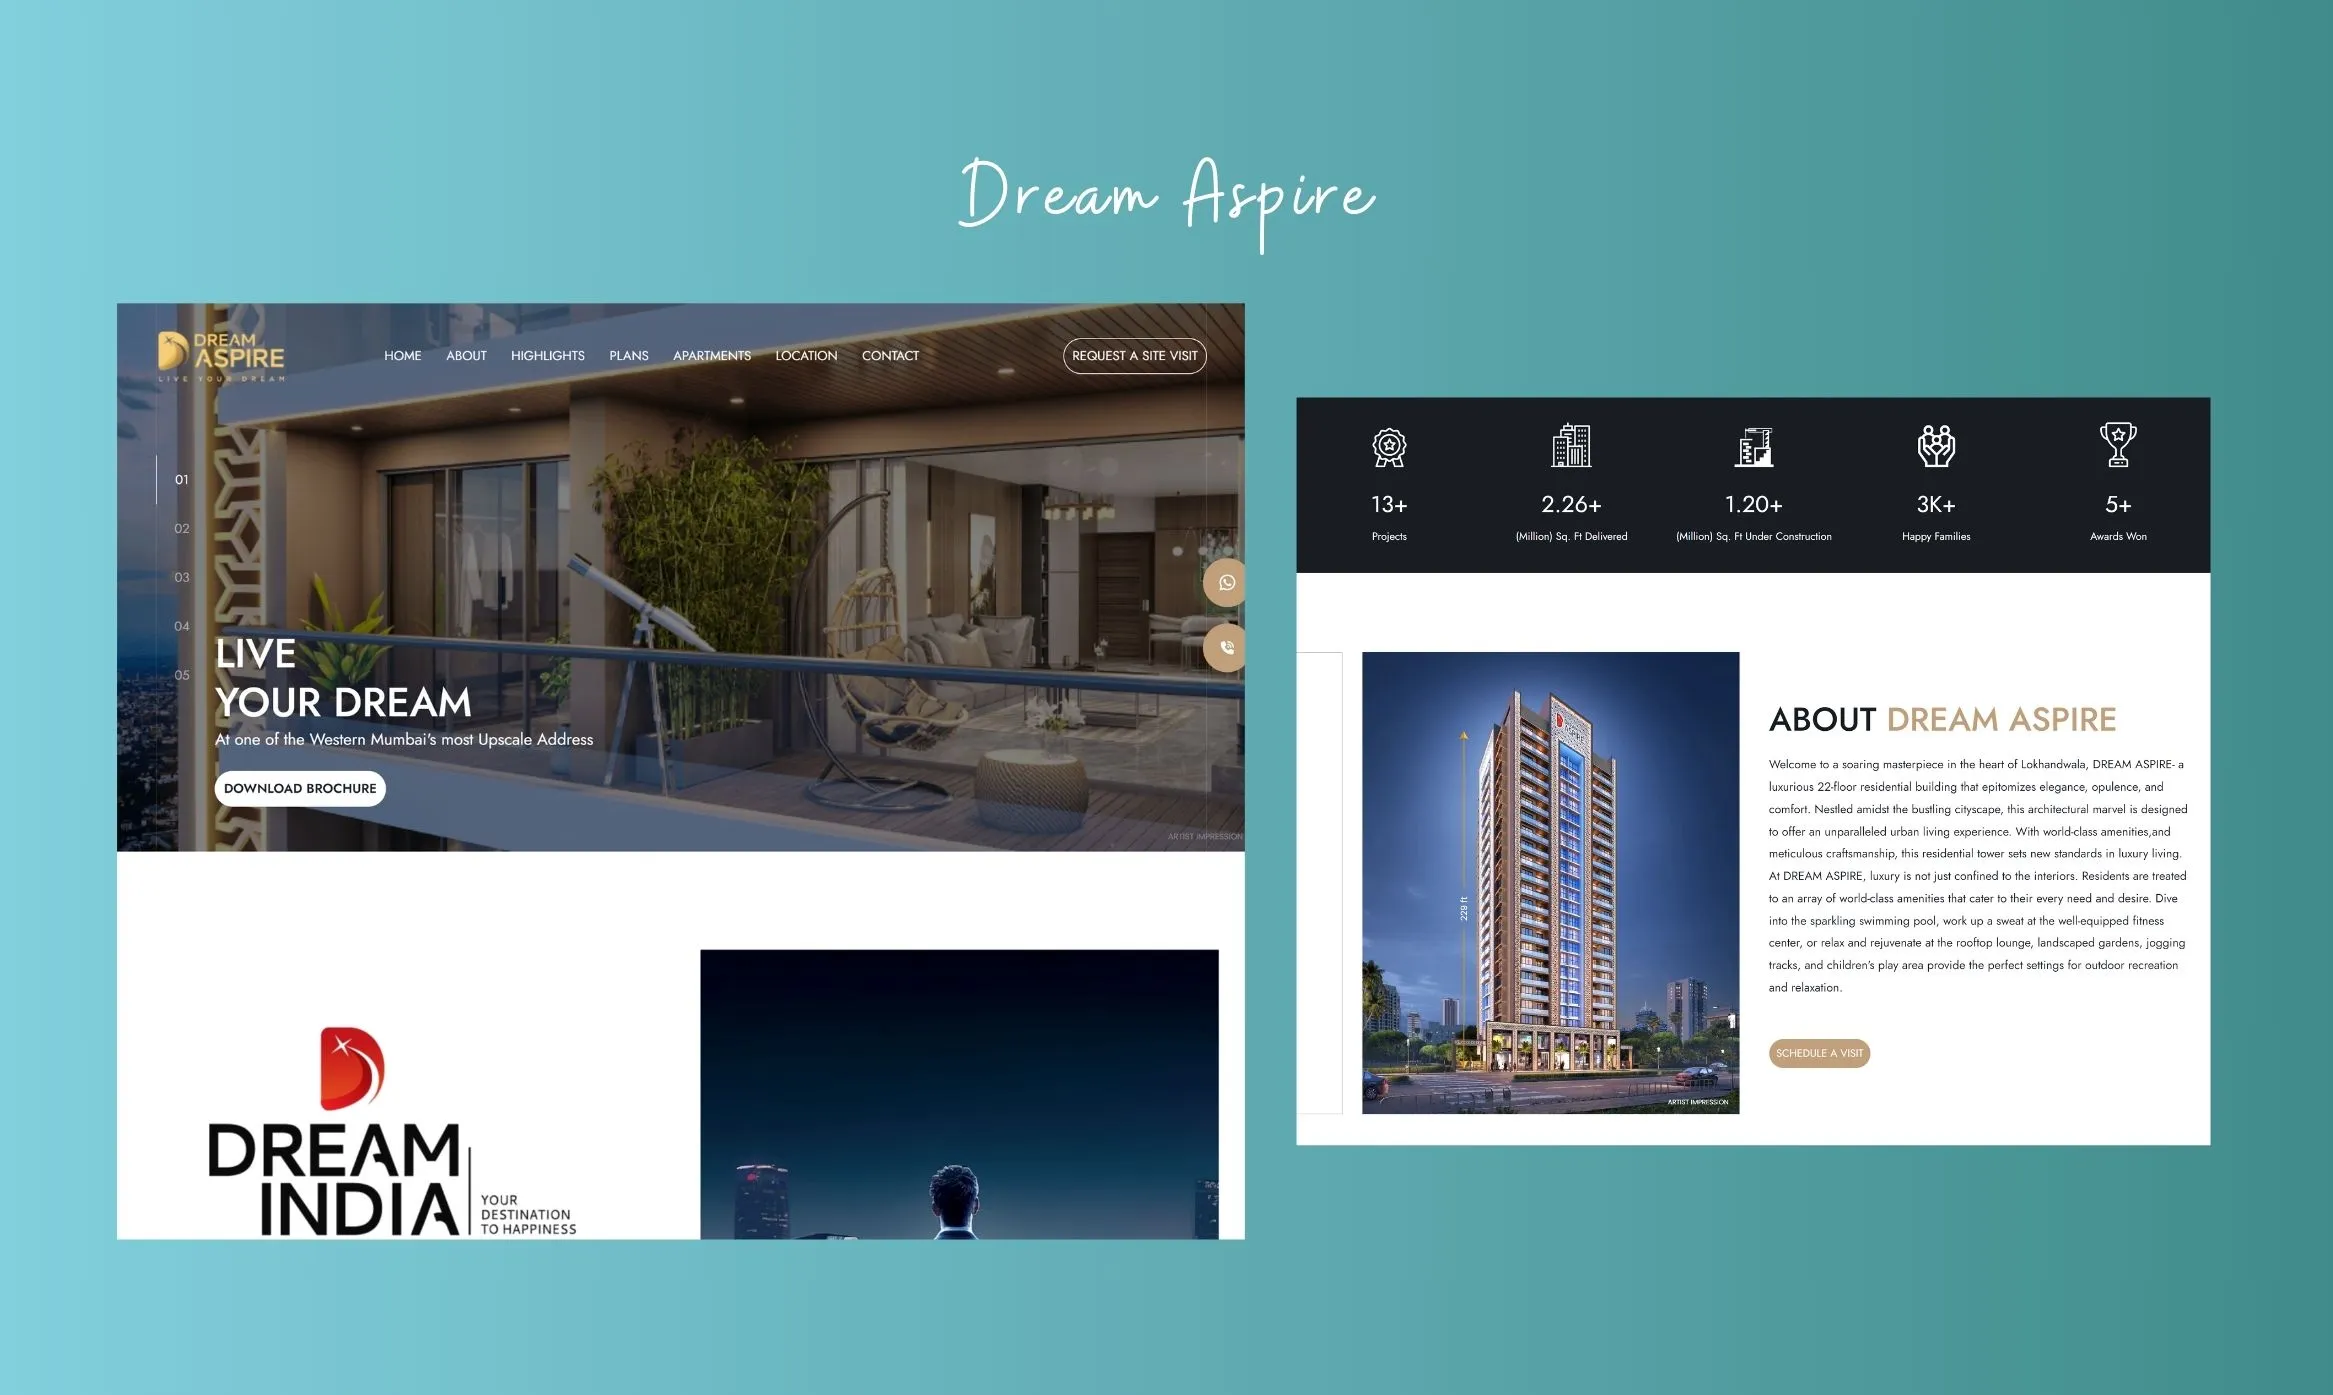2333x1395 pixels.
Task: Open the HOME menu item
Action: [402, 356]
